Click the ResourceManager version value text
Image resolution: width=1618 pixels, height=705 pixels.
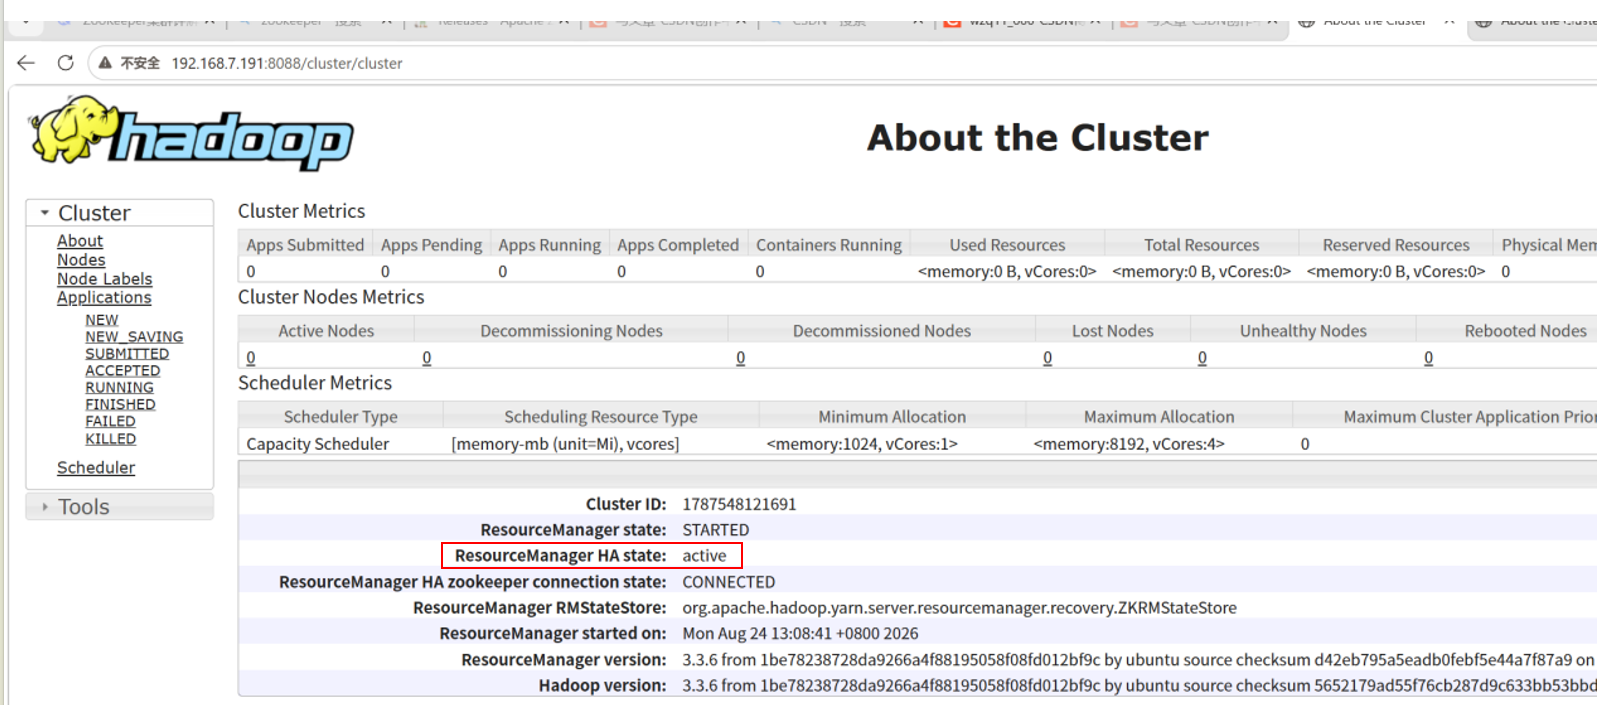(x=1139, y=660)
